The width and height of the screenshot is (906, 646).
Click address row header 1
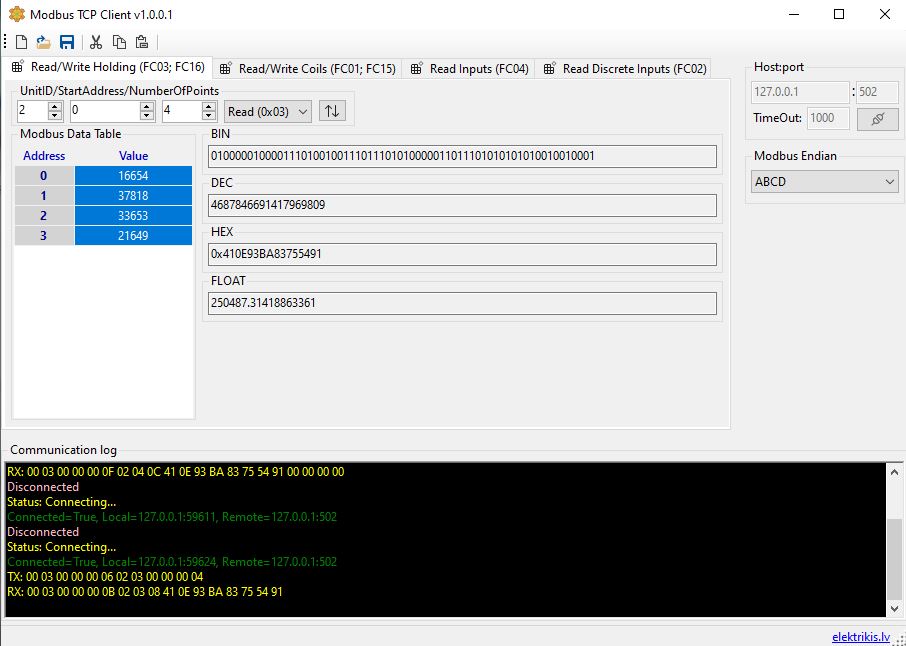pos(44,196)
